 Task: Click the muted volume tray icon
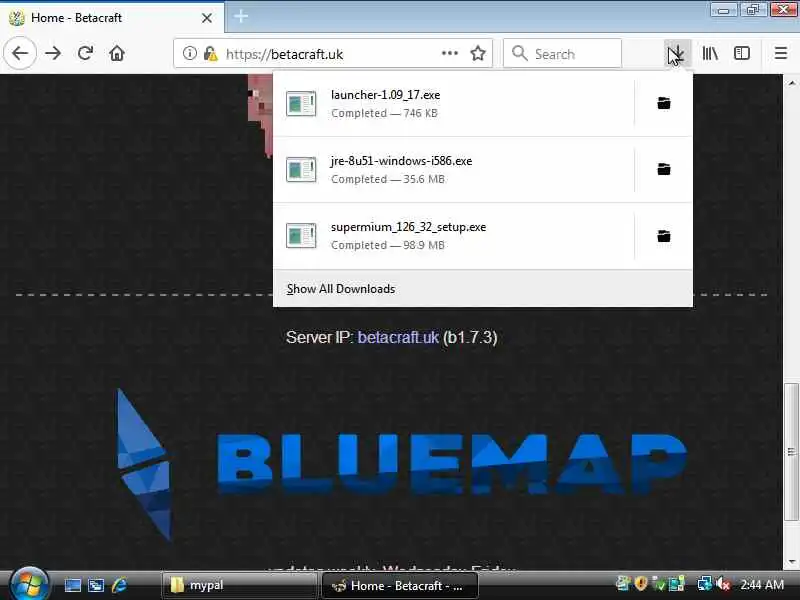(723, 583)
